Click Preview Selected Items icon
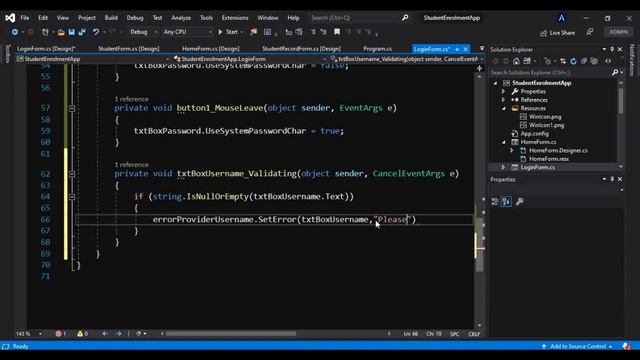This screenshot has height=360, width=640. click(608, 61)
